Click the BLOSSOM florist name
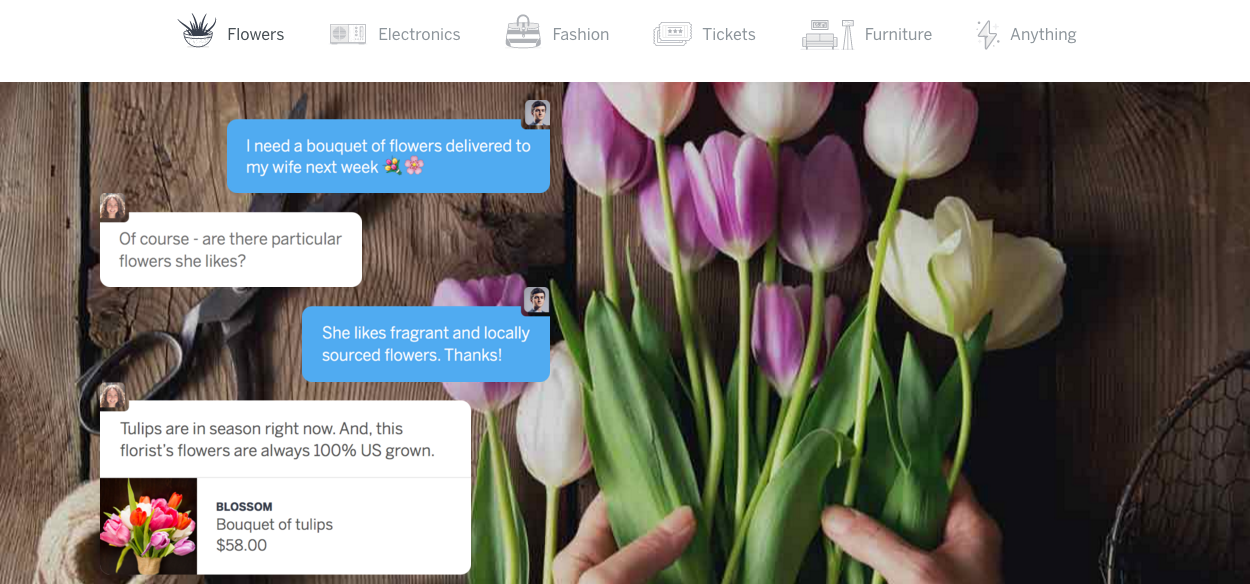This screenshot has height=584, width=1250. click(244, 507)
